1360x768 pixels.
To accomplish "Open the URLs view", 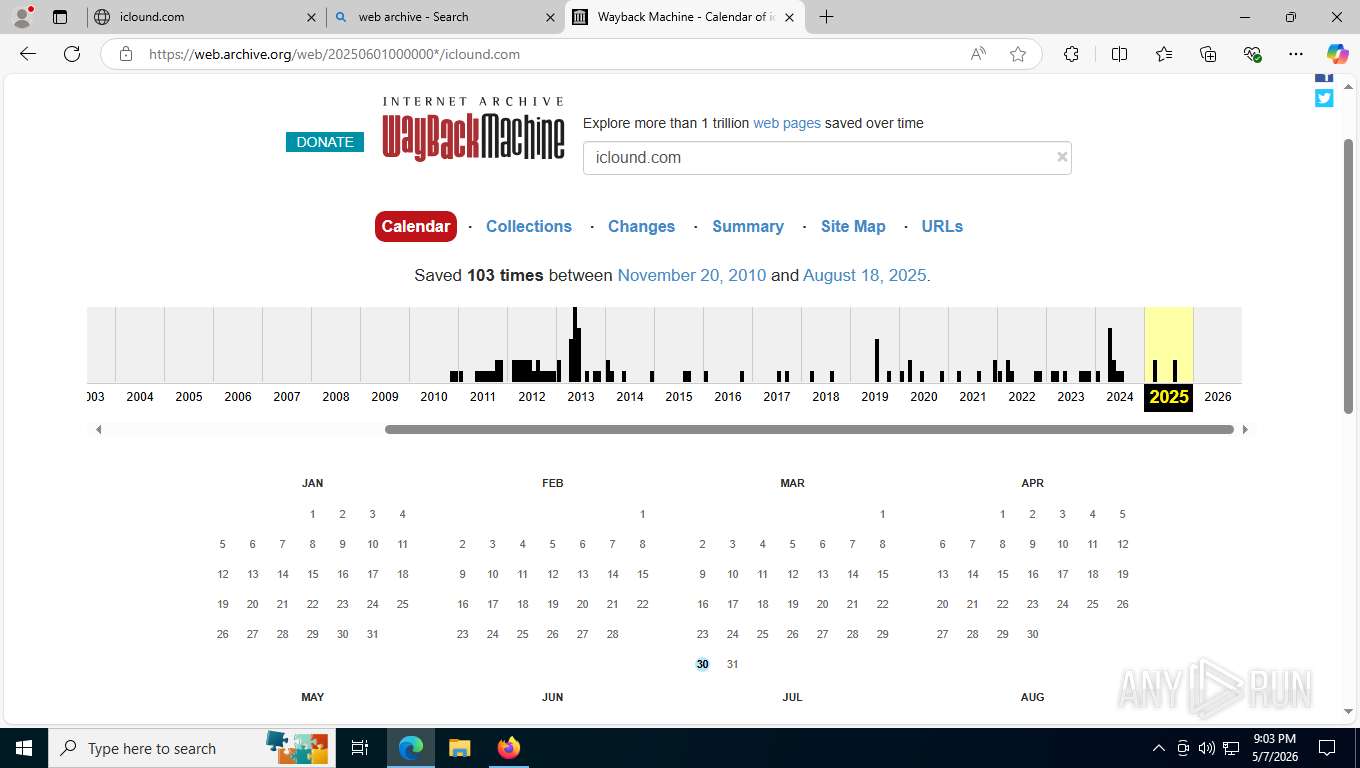I will [x=942, y=226].
